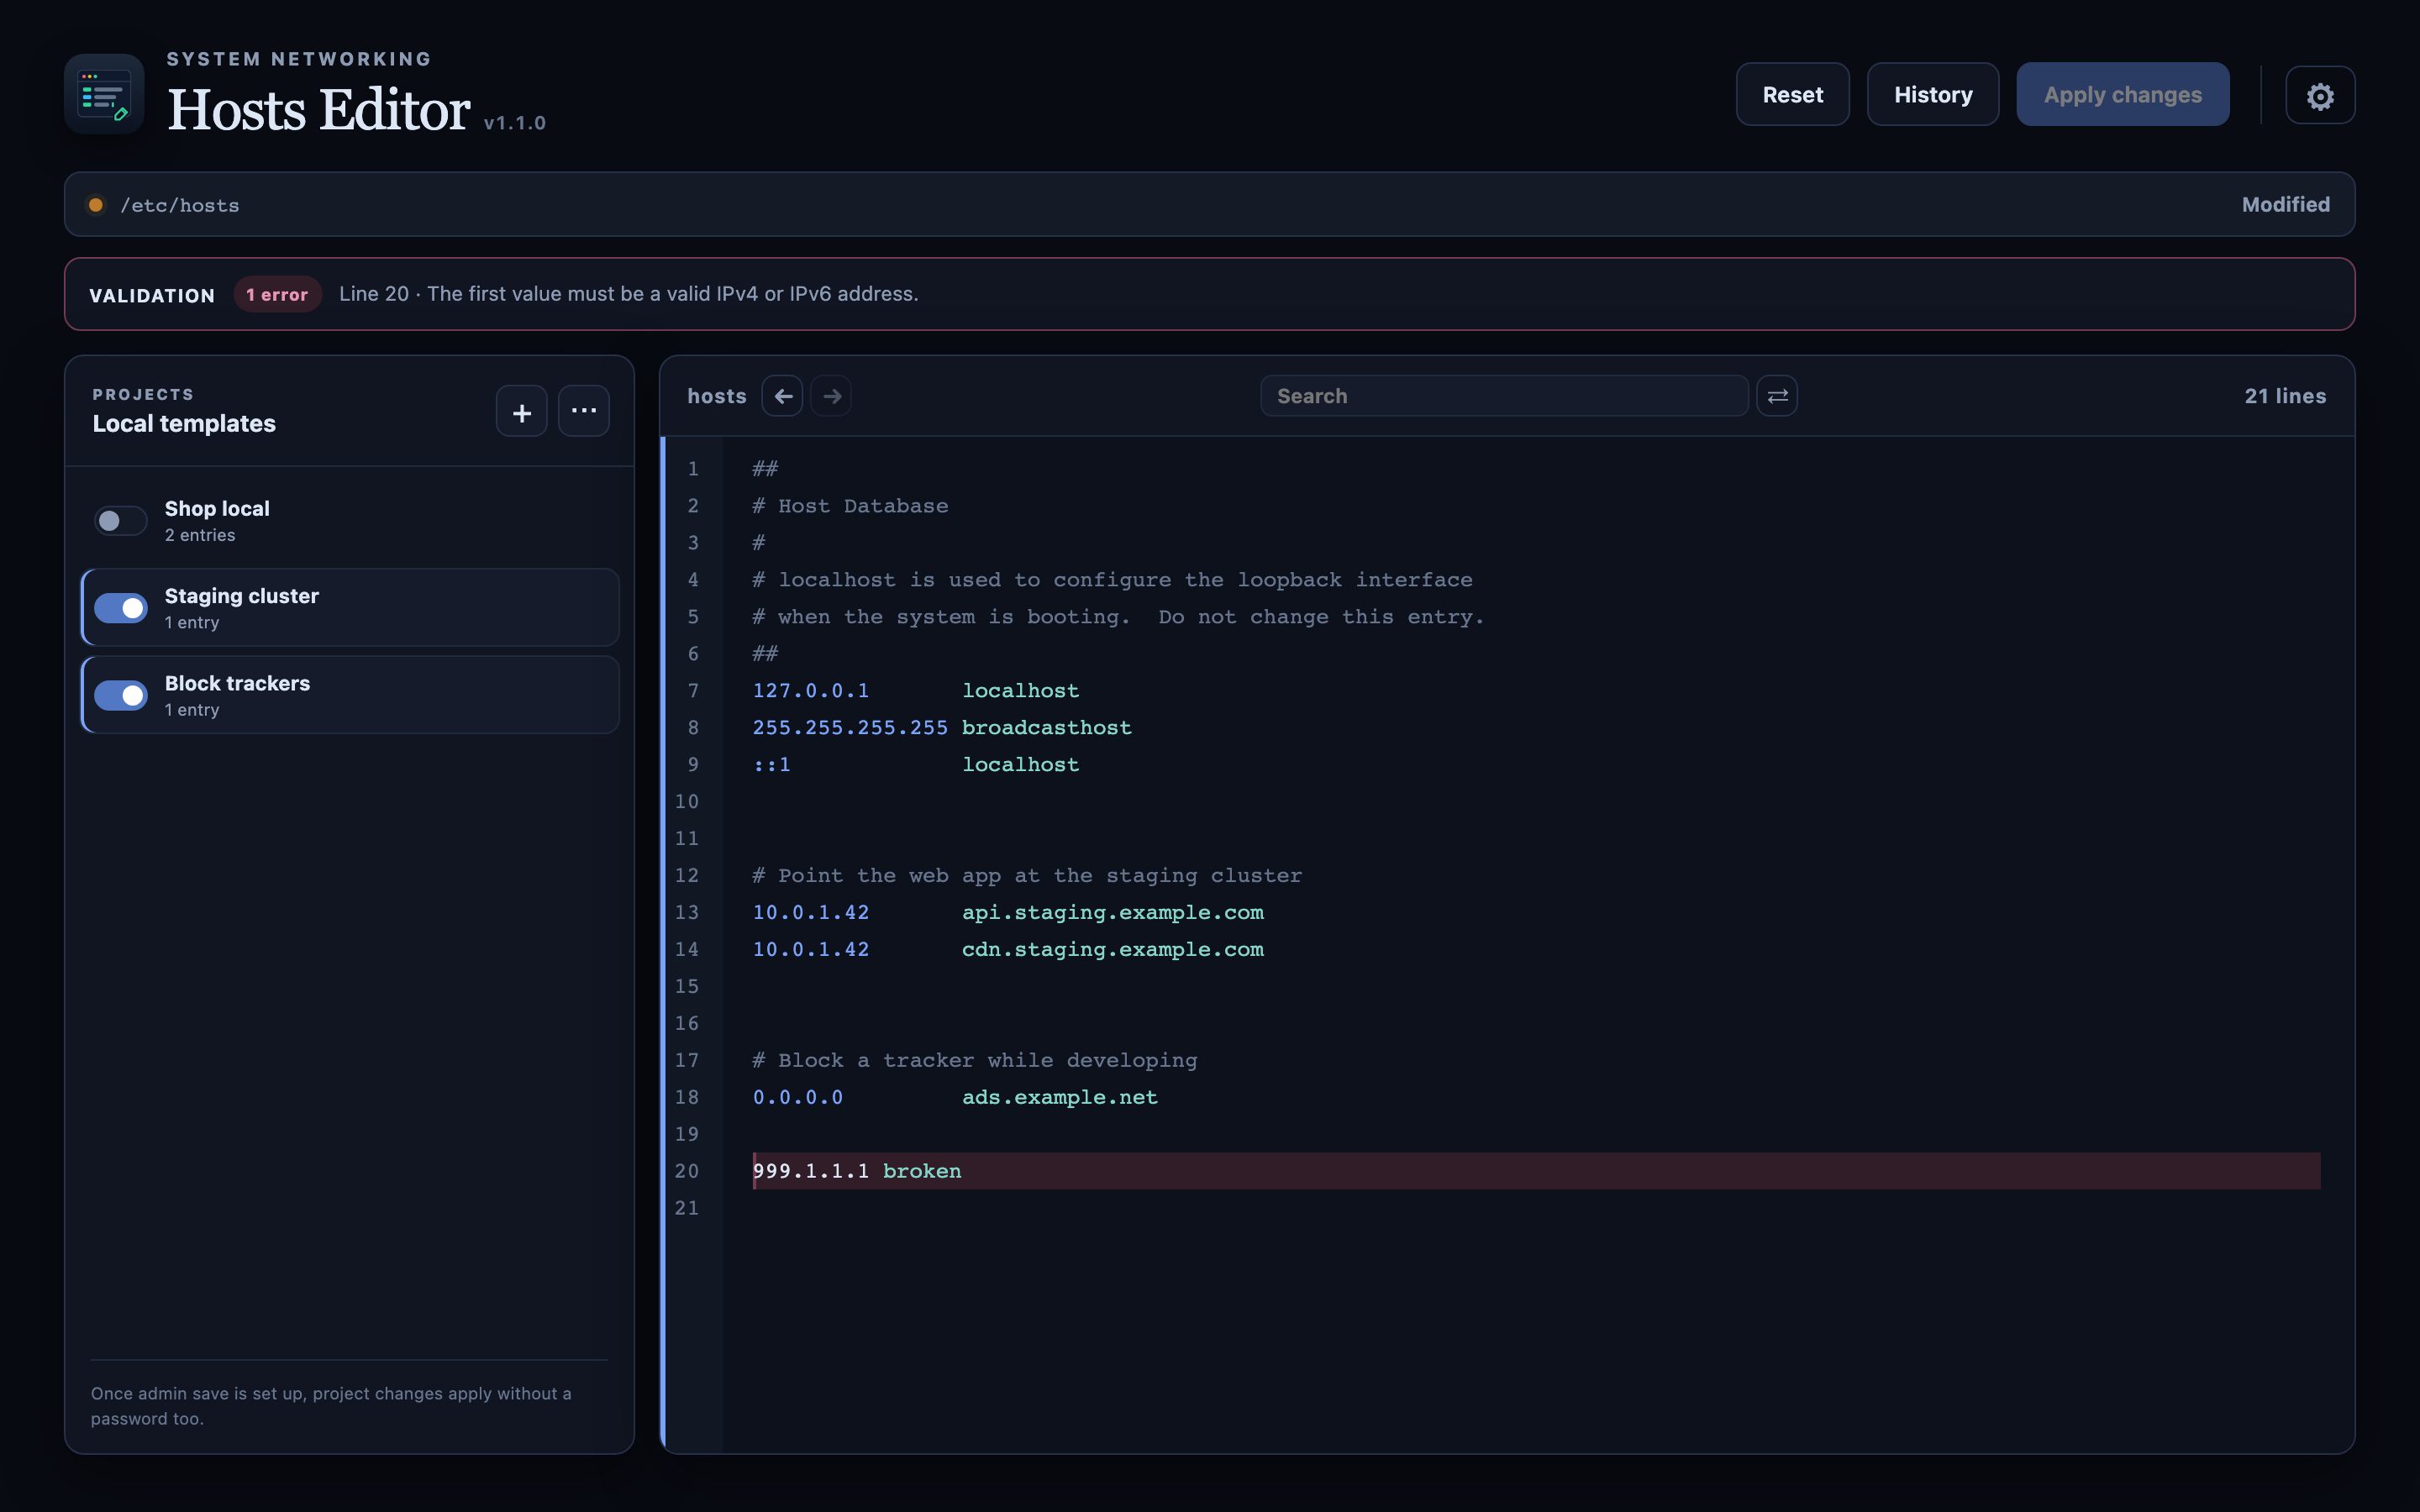Viewport: 2420px width, 1512px height.
Task: Place cursor on empty line 21
Action: click(x=1536, y=1208)
